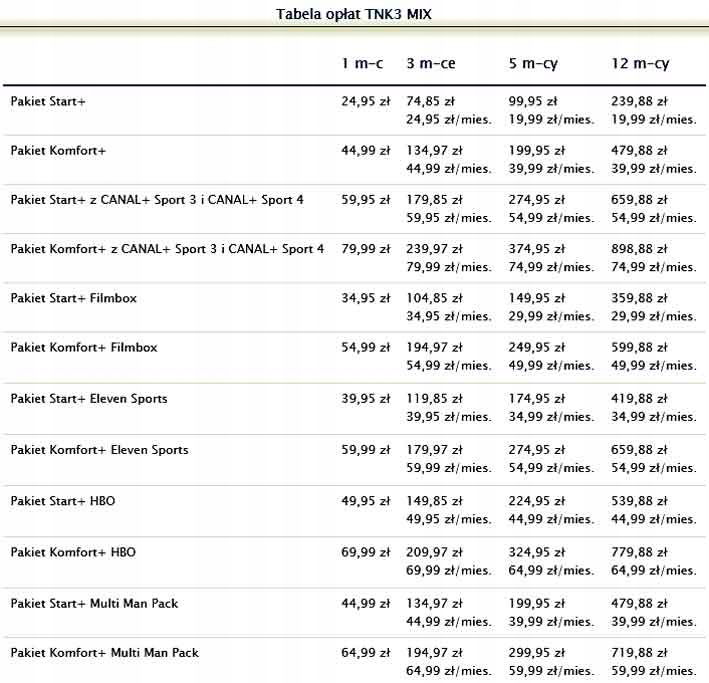Click the '5 m-cy' column header
Screen dimensions: 709x683
533,63
